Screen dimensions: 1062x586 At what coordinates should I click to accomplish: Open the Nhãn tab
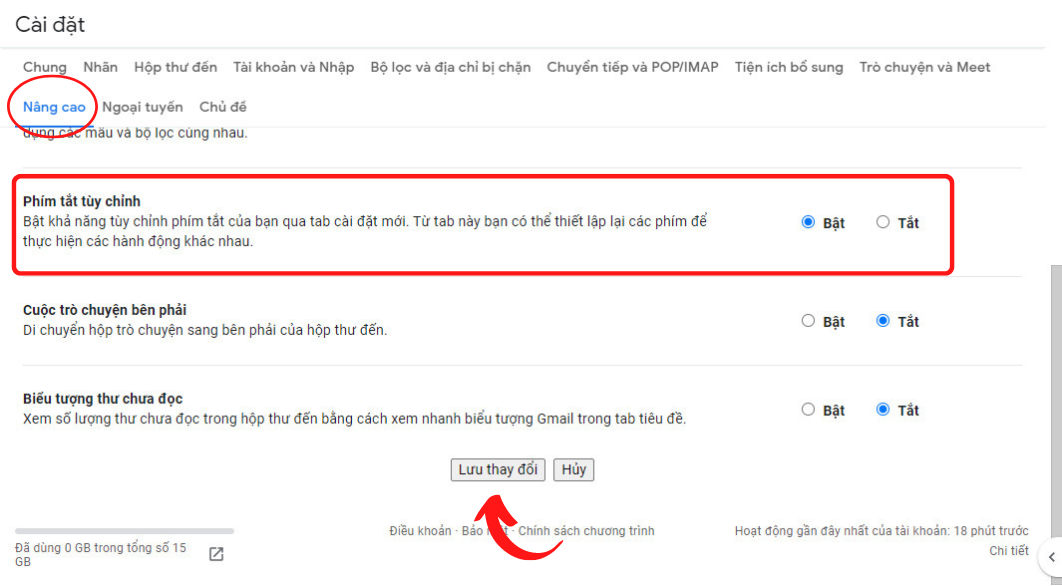coord(100,67)
